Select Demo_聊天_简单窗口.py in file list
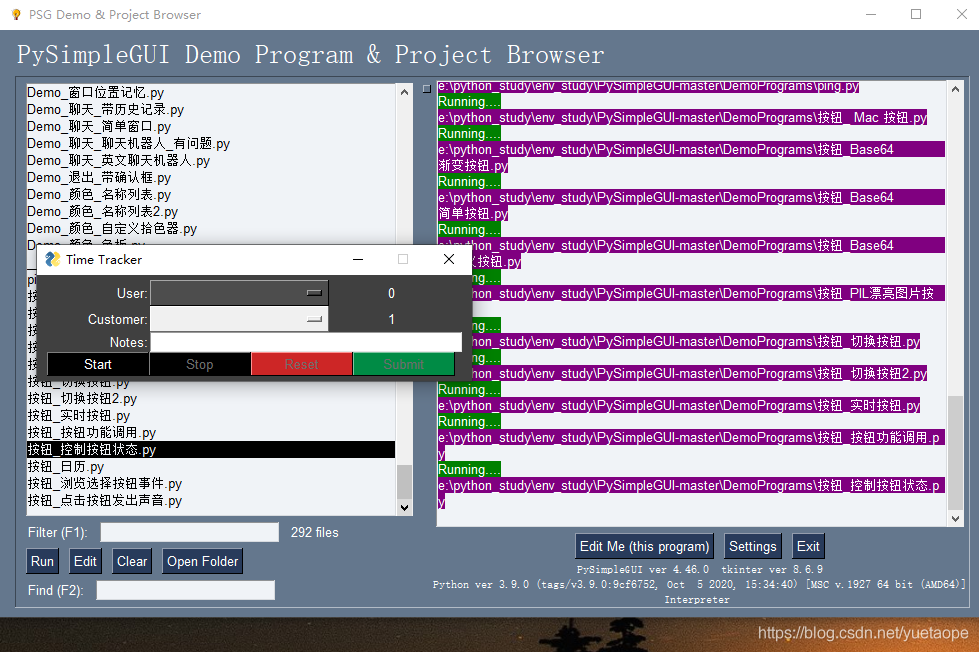The width and height of the screenshot is (979, 652). 211,126
